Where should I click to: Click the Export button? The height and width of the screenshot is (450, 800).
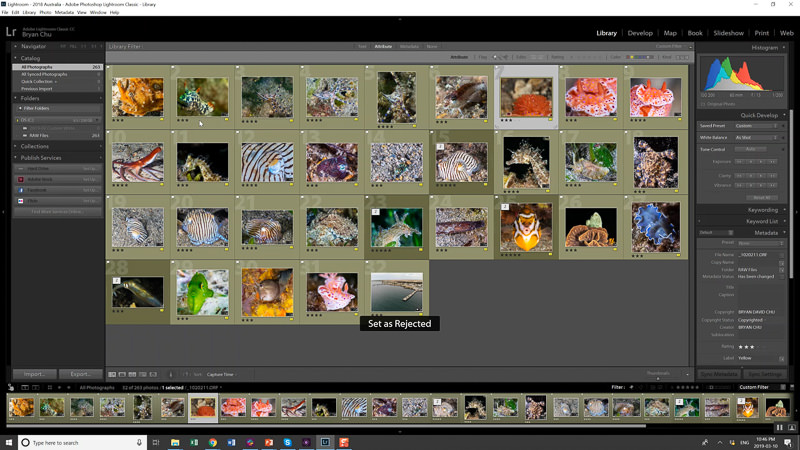[80, 374]
